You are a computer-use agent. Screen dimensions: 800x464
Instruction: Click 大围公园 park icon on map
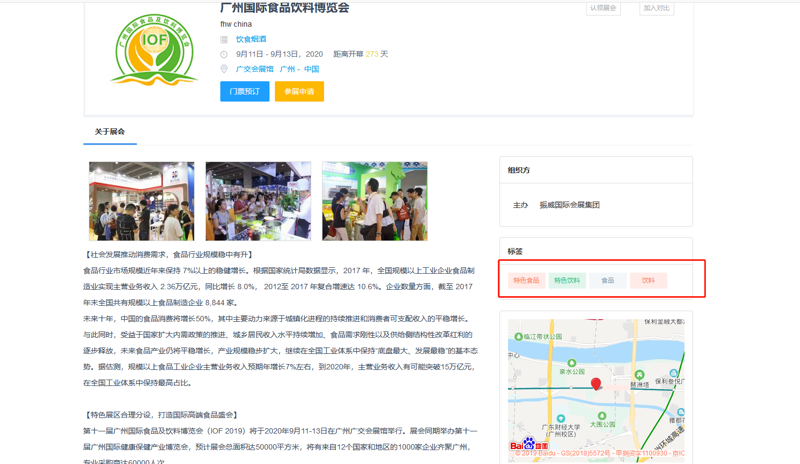(x=602, y=416)
